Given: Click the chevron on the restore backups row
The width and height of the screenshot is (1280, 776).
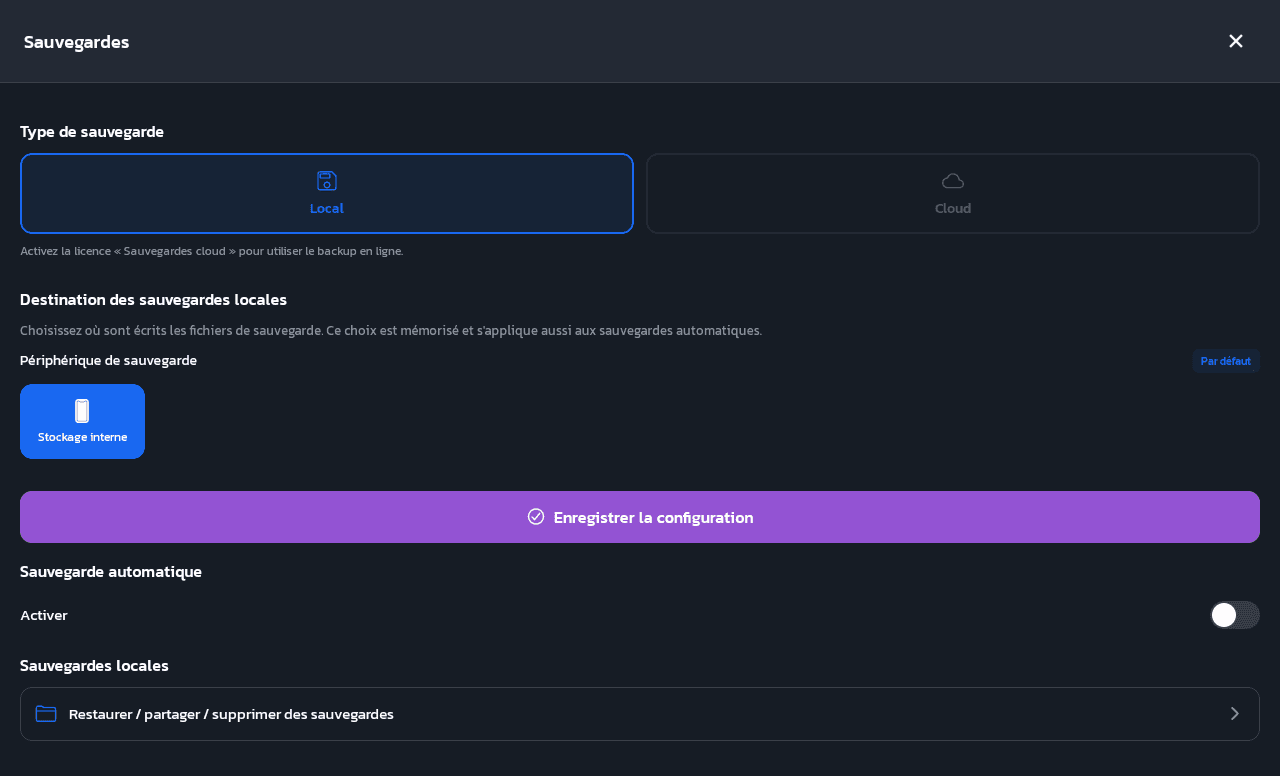Looking at the screenshot, I should pyautogui.click(x=1235, y=714).
